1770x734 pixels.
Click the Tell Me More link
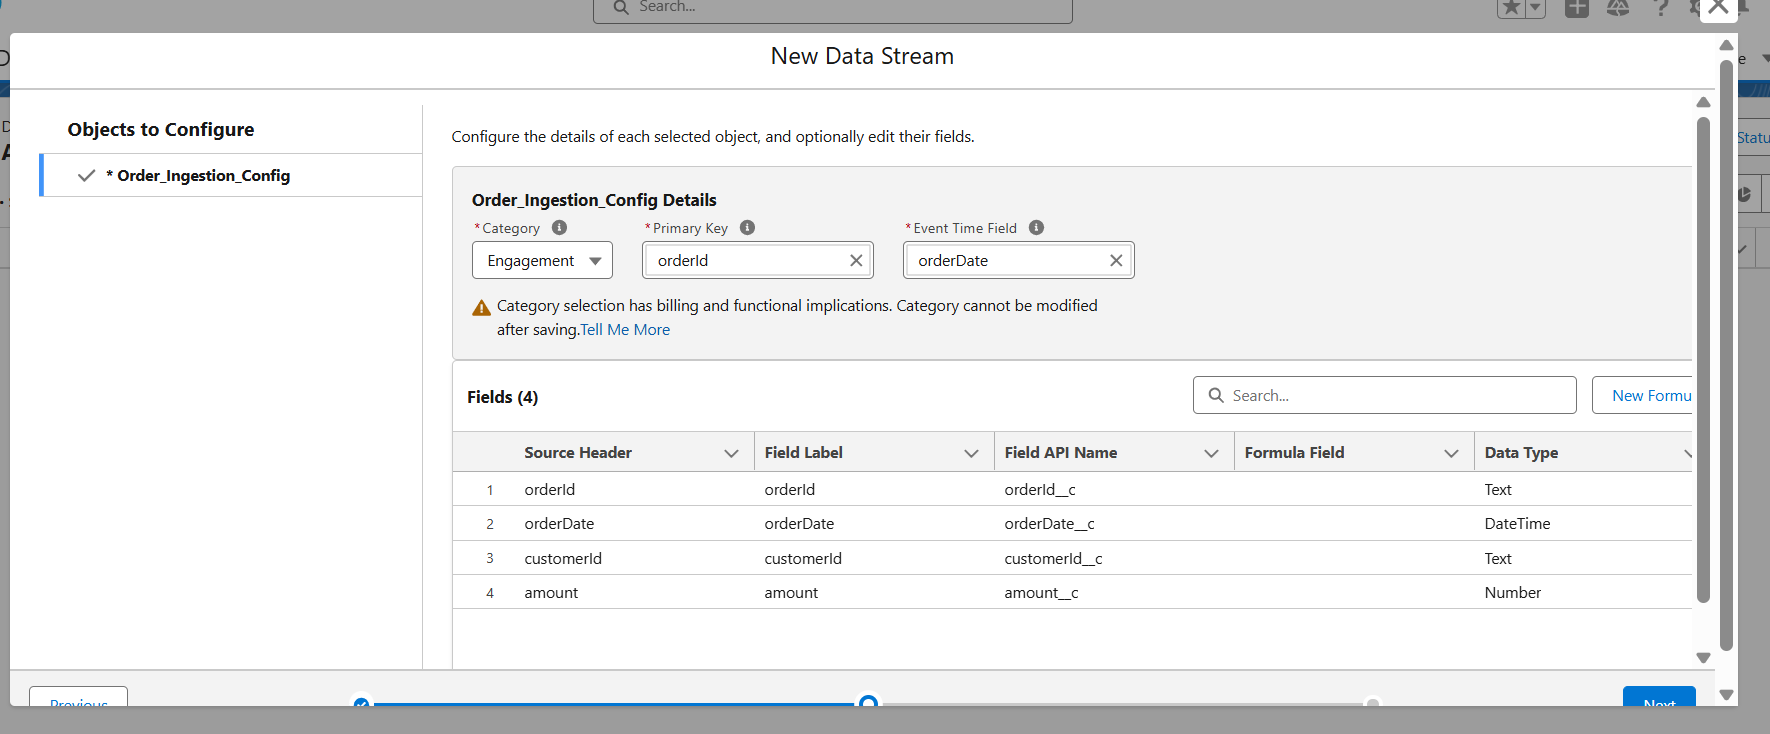pos(625,330)
